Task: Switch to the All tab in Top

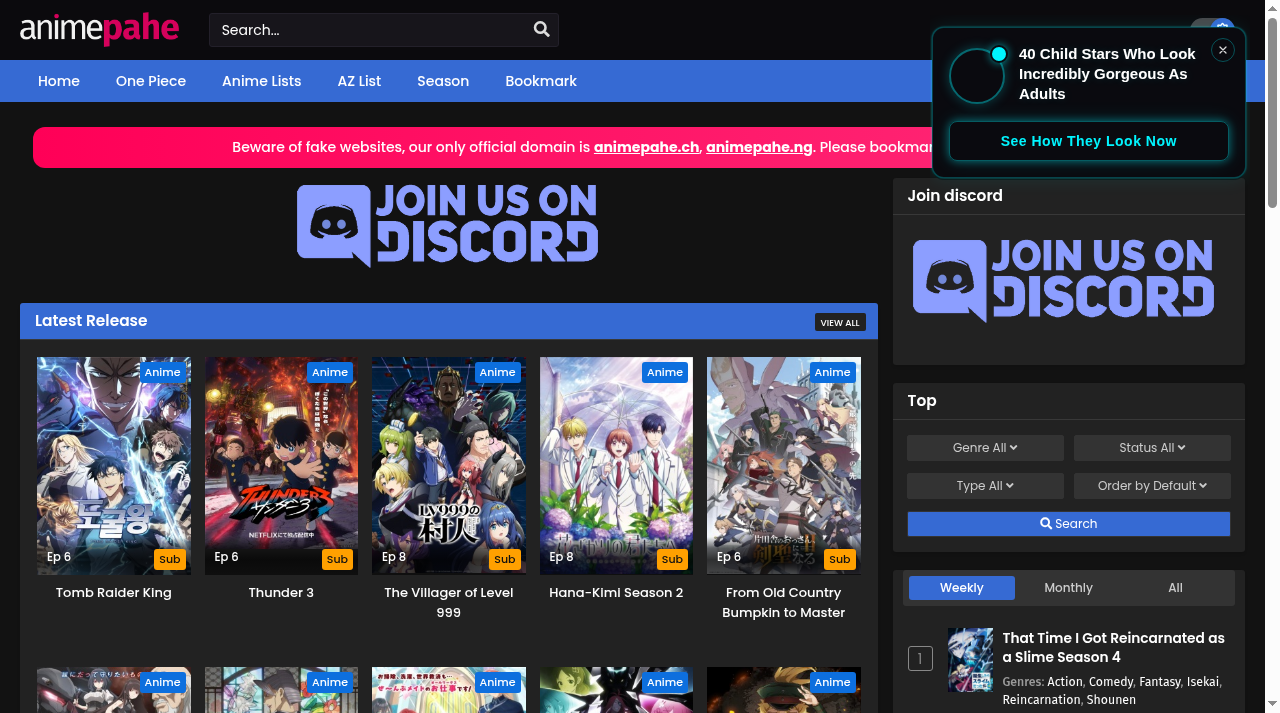Action: click(1176, 588)
